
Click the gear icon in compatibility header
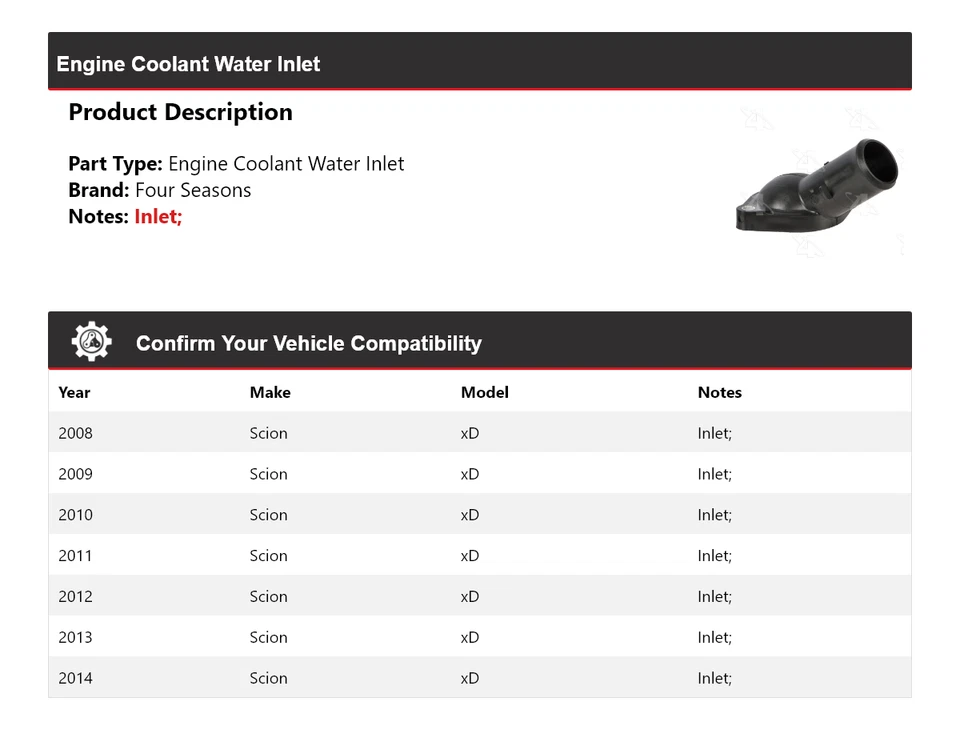[91, 342]
